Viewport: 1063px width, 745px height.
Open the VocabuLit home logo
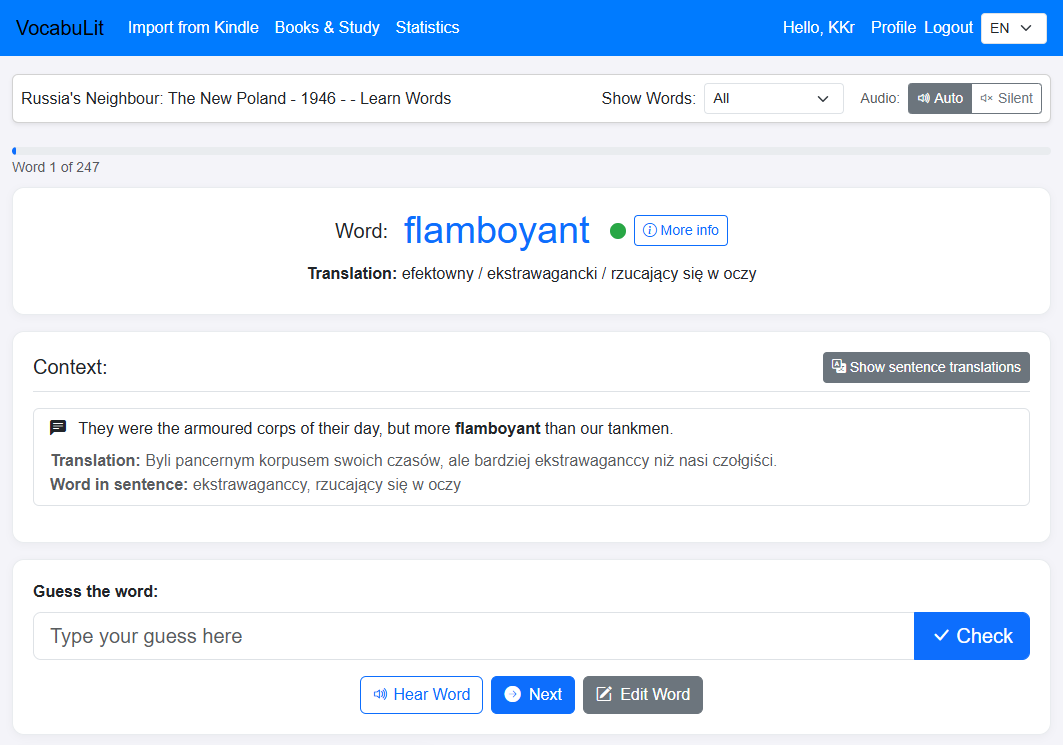tap(60, 28)
